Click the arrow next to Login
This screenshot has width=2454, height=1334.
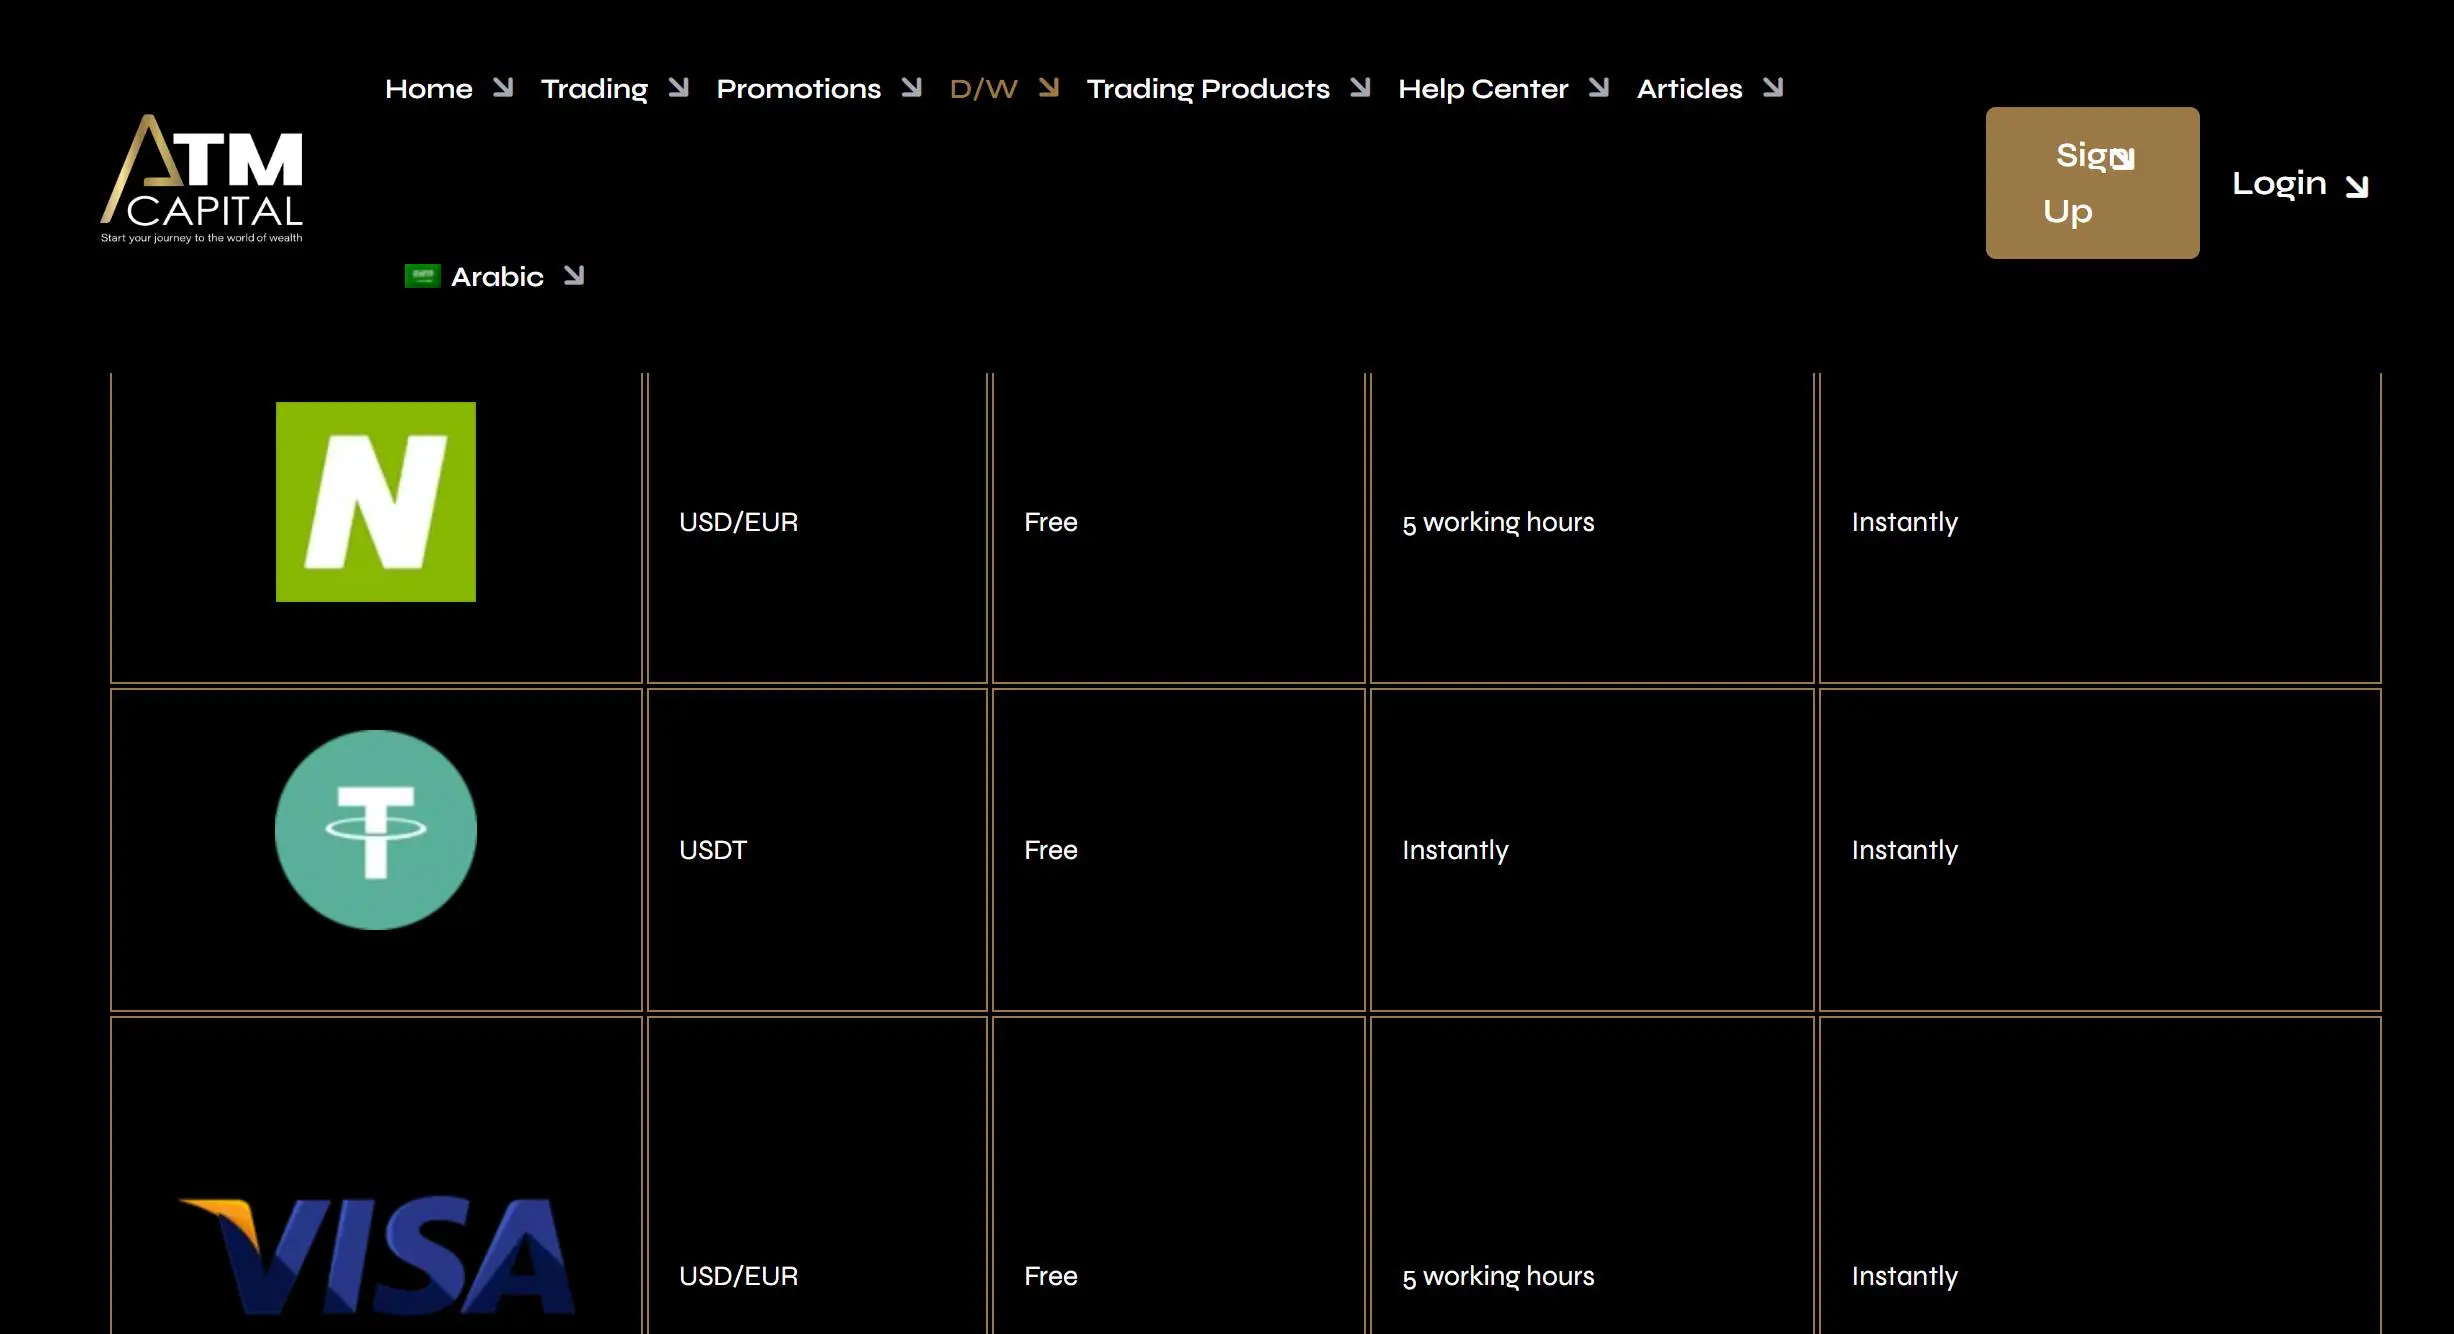tap(2357, 187)
